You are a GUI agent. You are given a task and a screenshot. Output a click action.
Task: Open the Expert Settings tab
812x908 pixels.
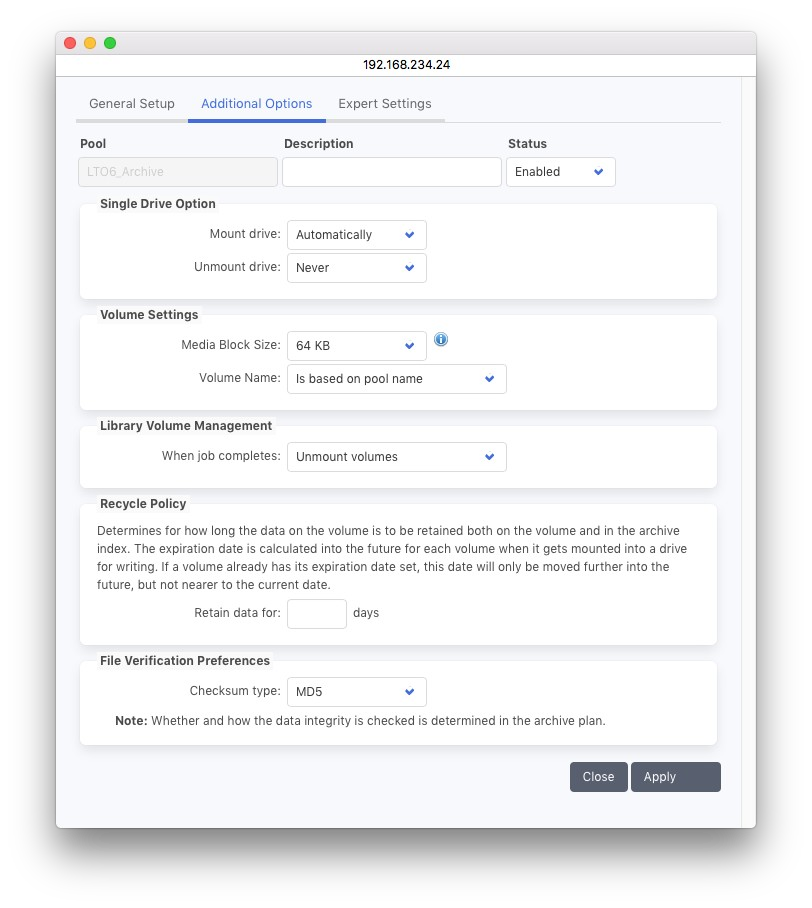pyautogui.click(x=385, y=104)
